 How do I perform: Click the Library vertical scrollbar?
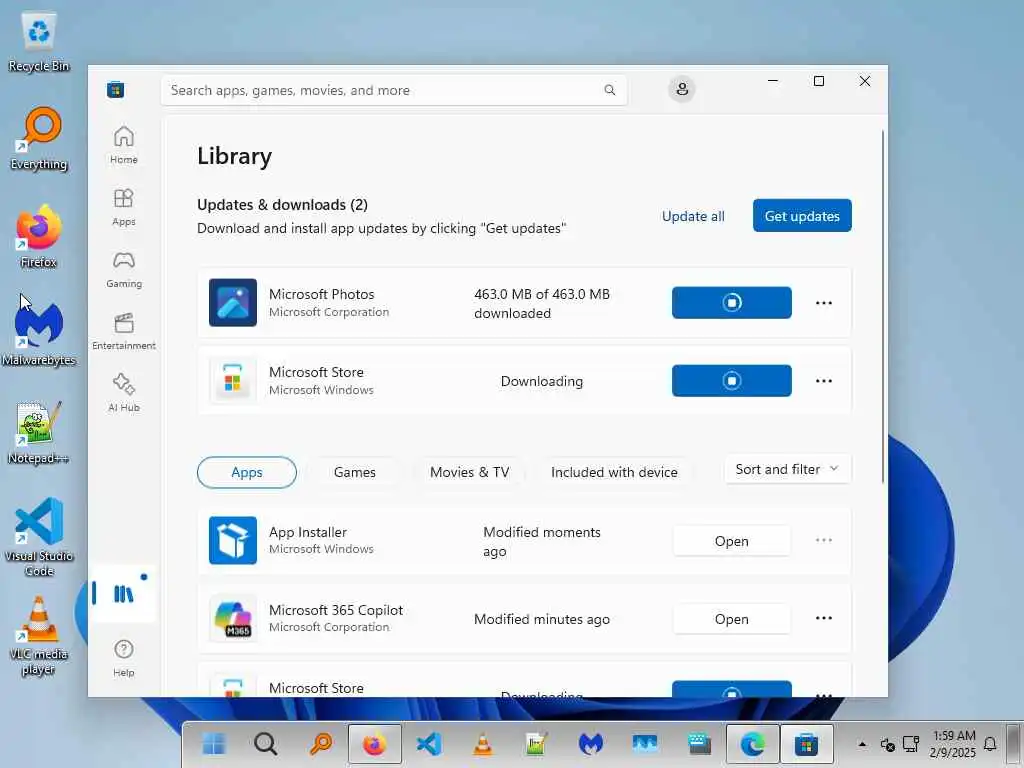pos(883,306)
